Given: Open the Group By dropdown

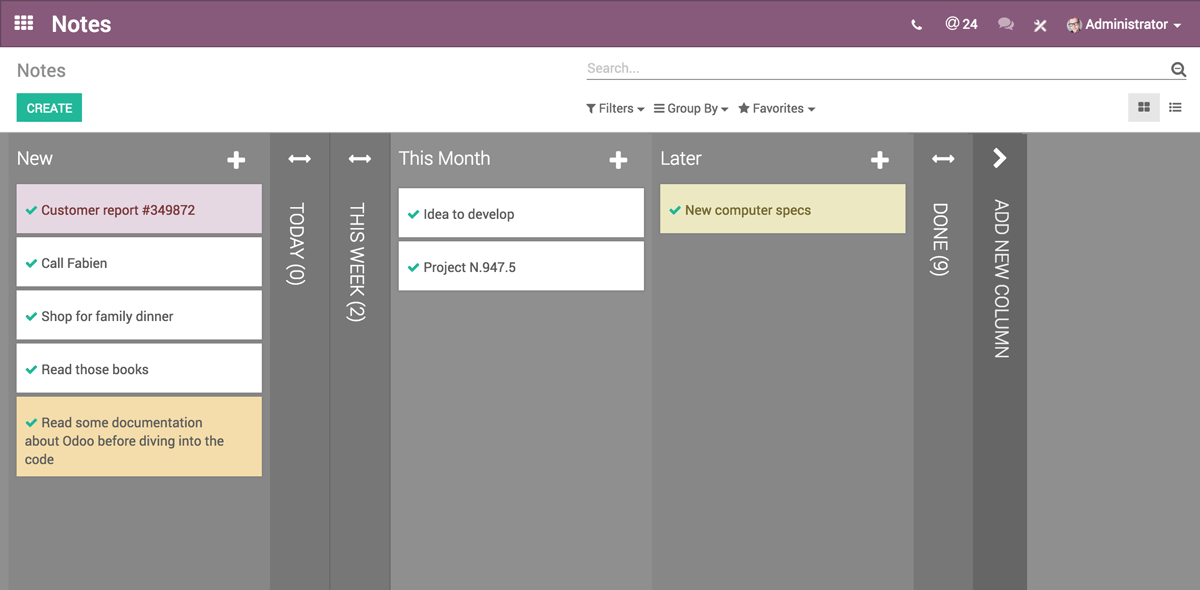Looking at the screenshot, I should (x=691, y=108).
